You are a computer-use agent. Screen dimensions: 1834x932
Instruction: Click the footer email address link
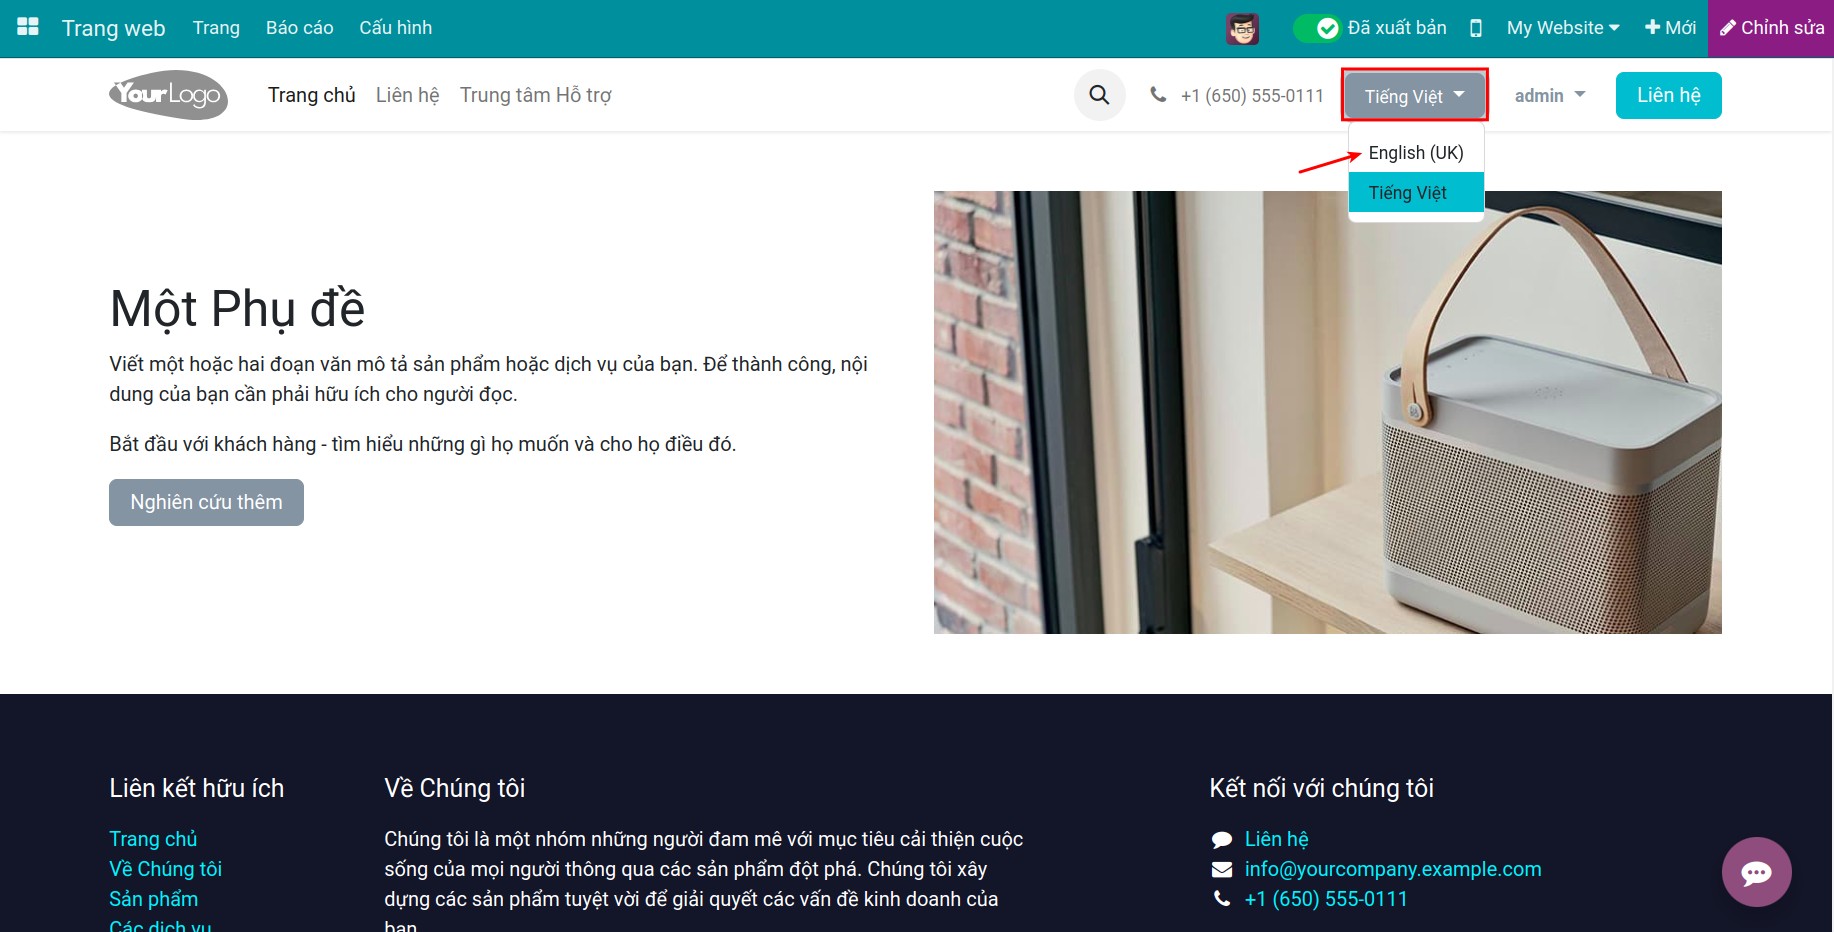pos(1393,869)
